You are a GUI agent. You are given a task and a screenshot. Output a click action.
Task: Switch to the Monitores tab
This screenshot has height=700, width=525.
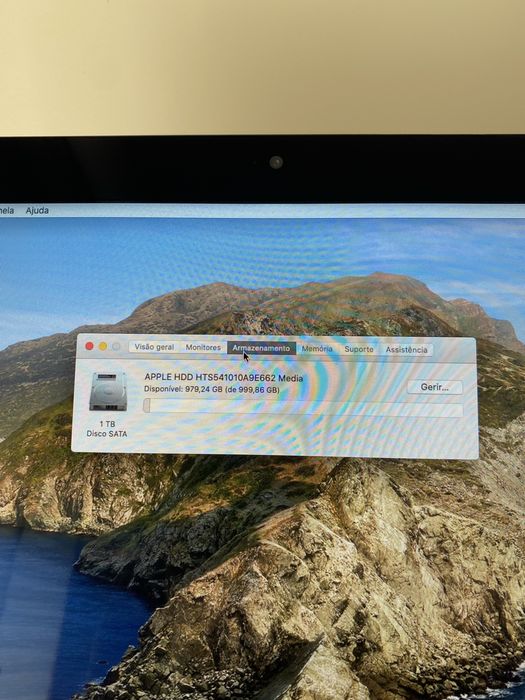tap(203, 347)
